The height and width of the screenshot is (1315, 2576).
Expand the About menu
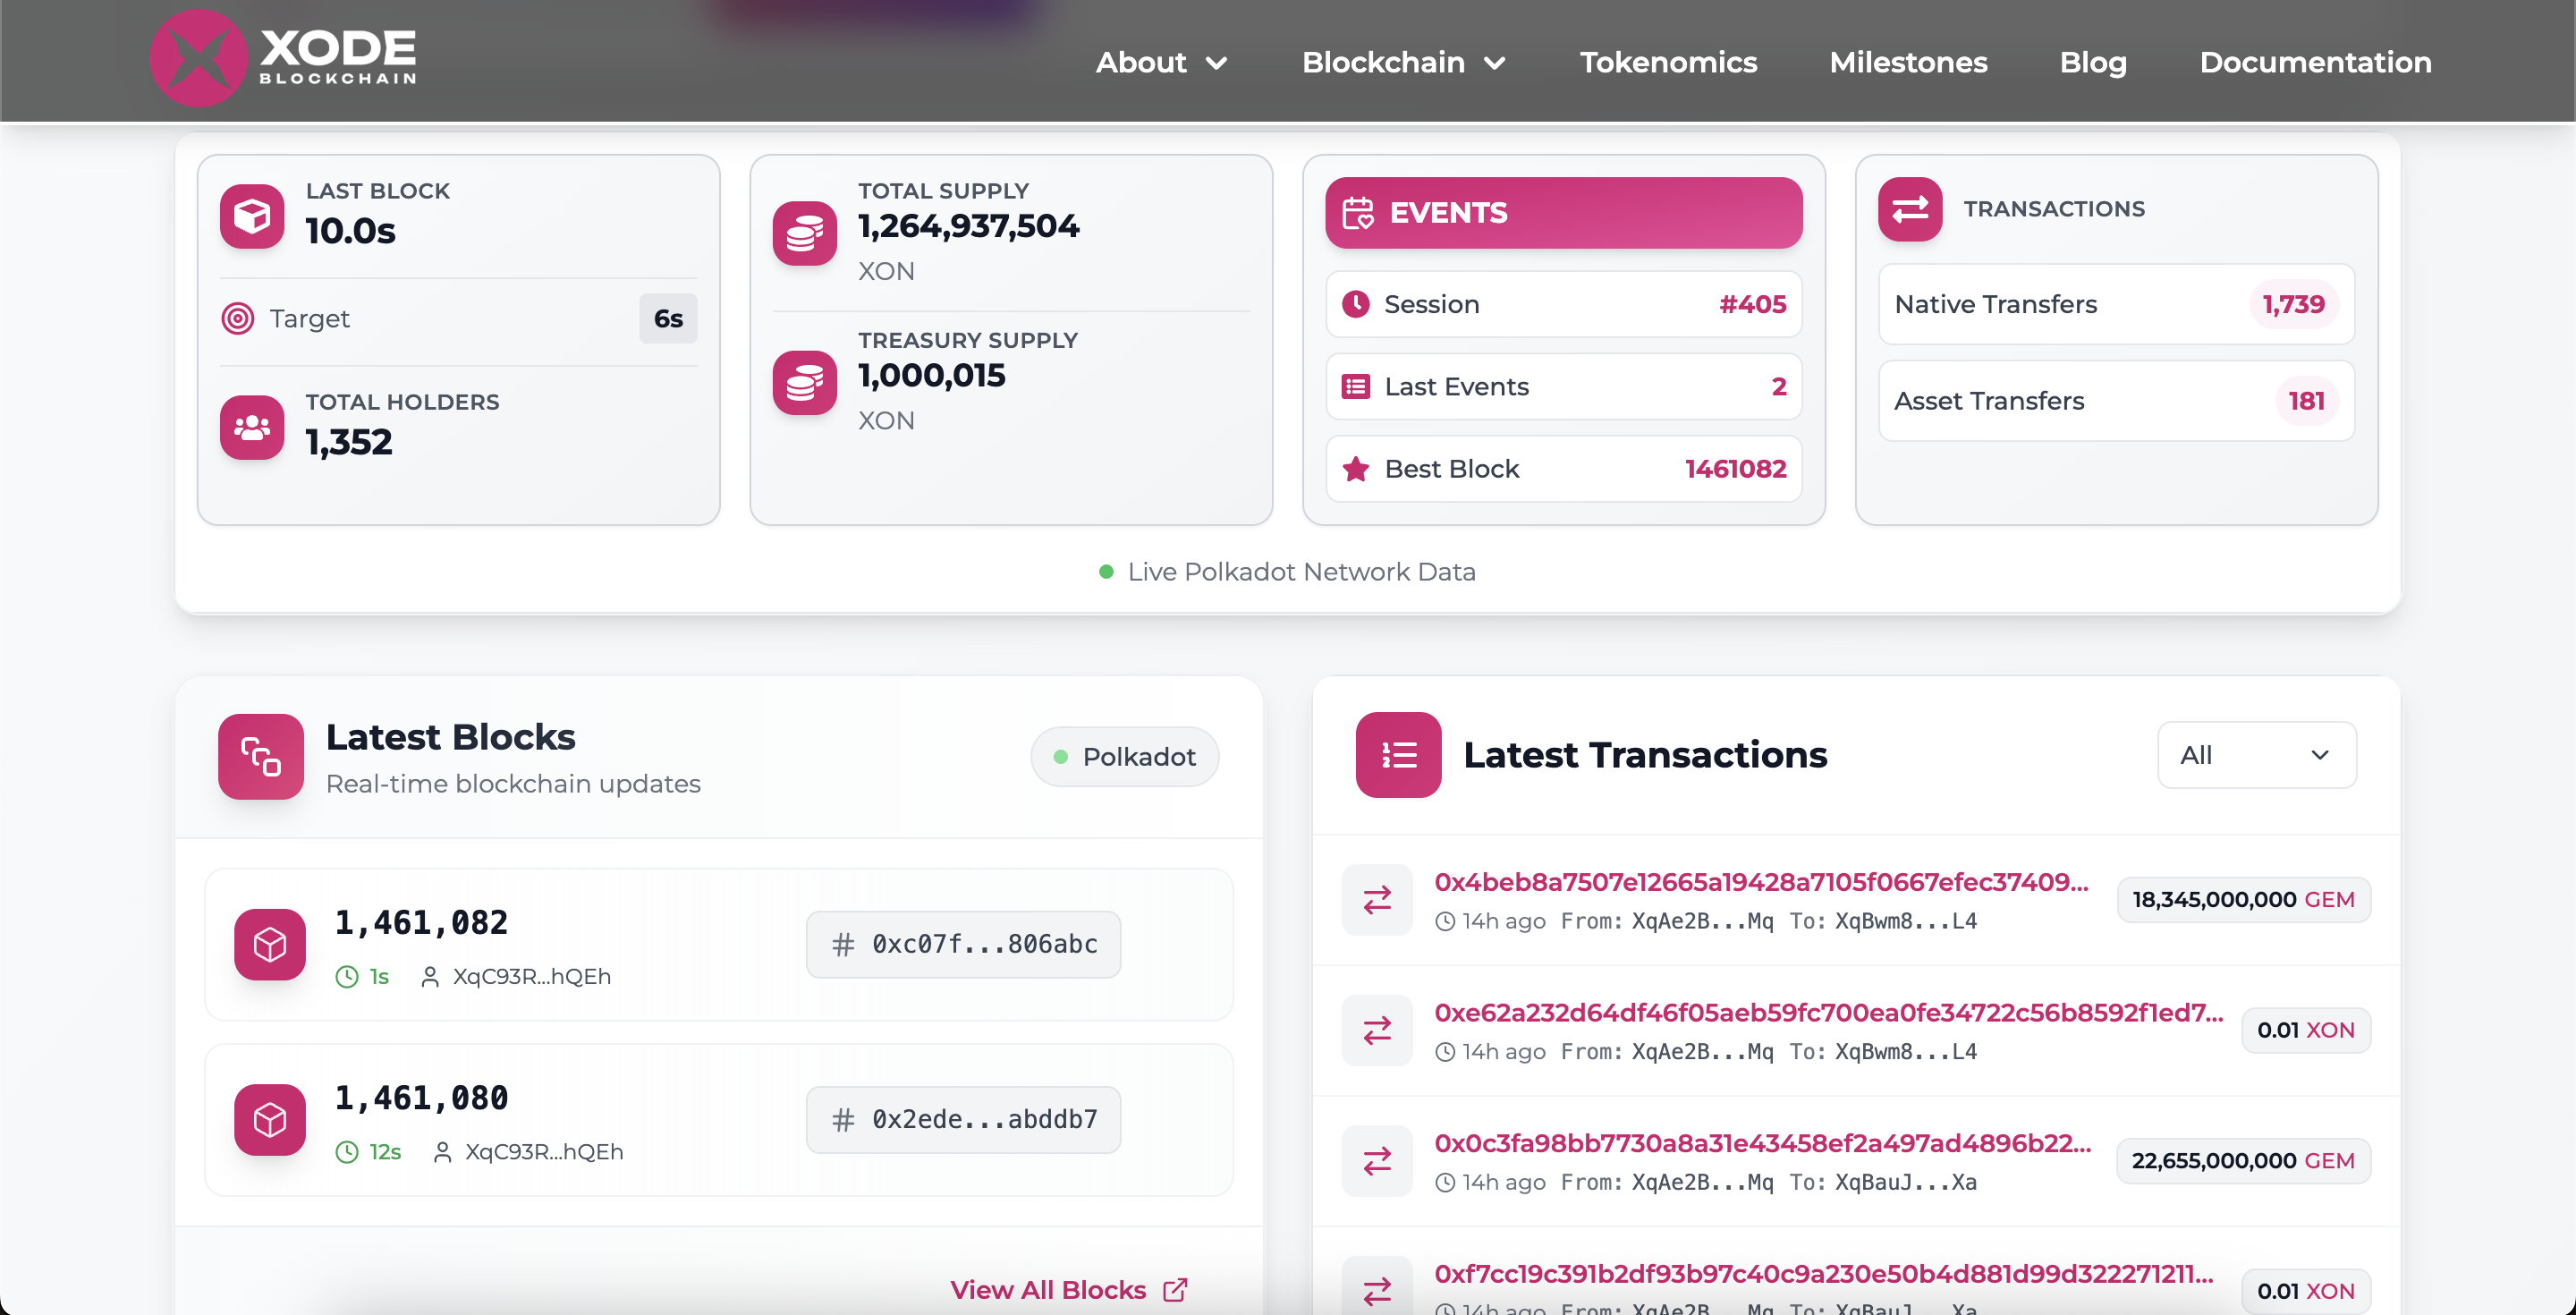[x=1161, y=62]
